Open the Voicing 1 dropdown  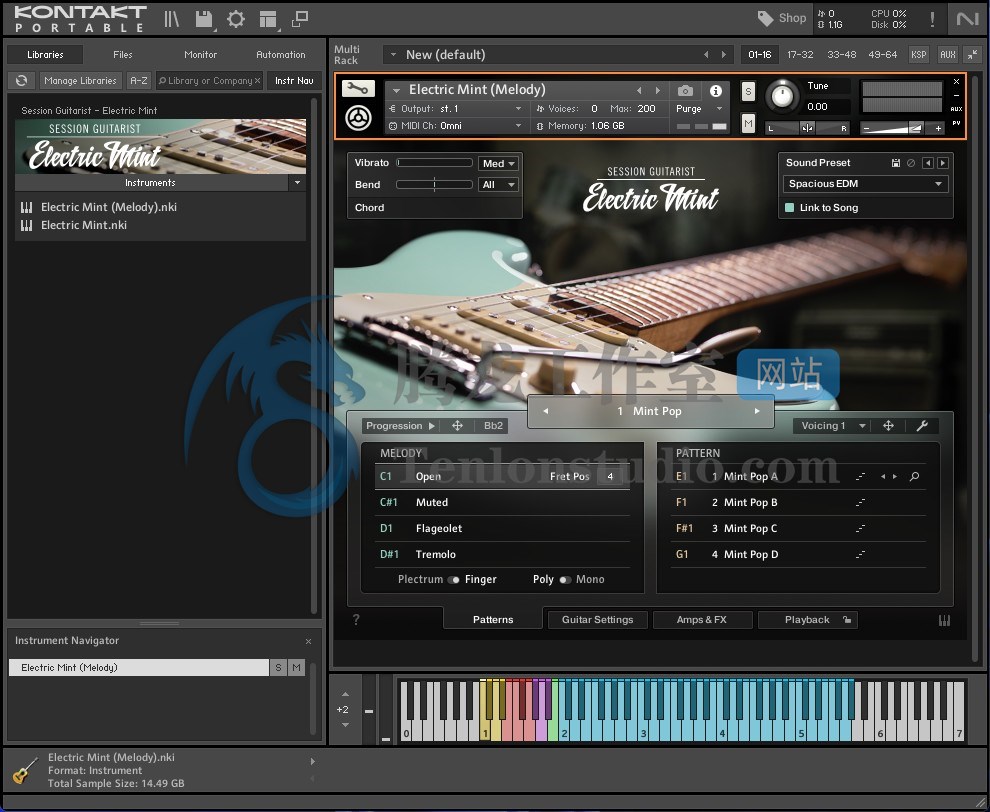(x=832, y=426)
